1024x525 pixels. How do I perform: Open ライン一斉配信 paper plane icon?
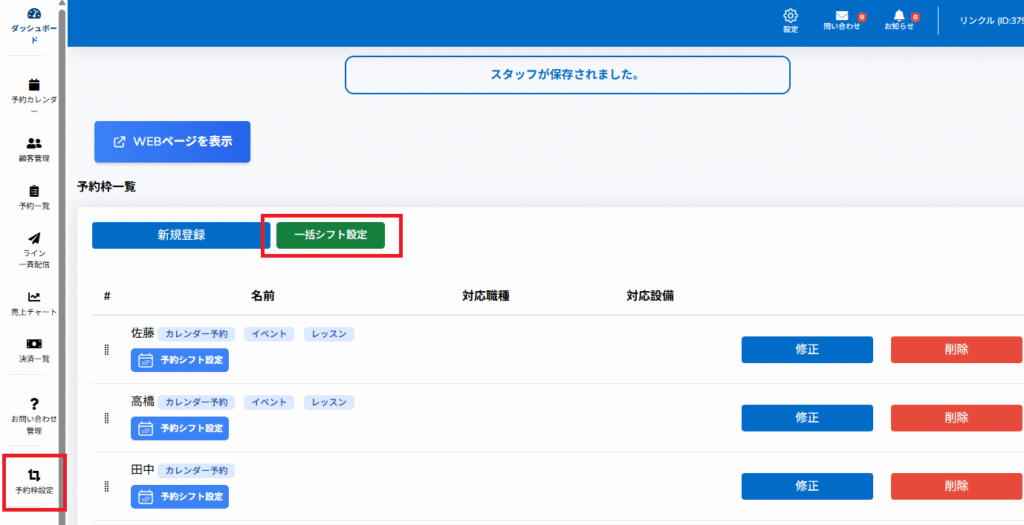(34, 239)
